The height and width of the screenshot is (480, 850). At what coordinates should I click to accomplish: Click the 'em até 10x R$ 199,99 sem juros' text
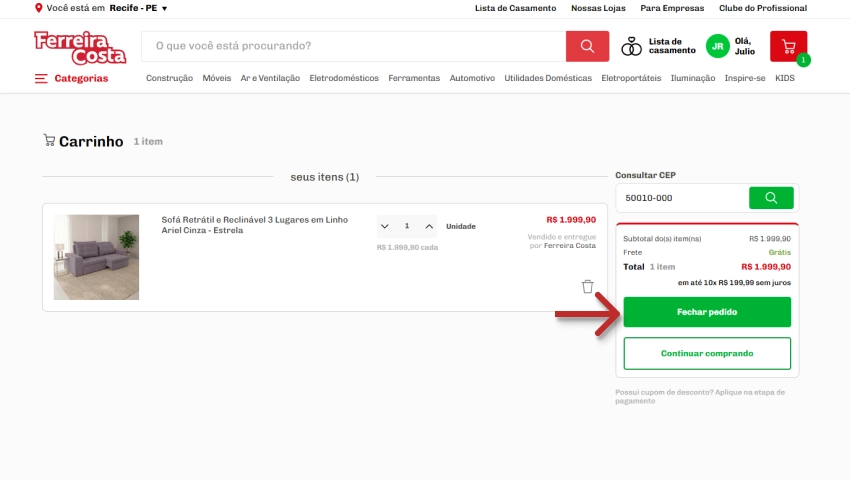point(734,283)
